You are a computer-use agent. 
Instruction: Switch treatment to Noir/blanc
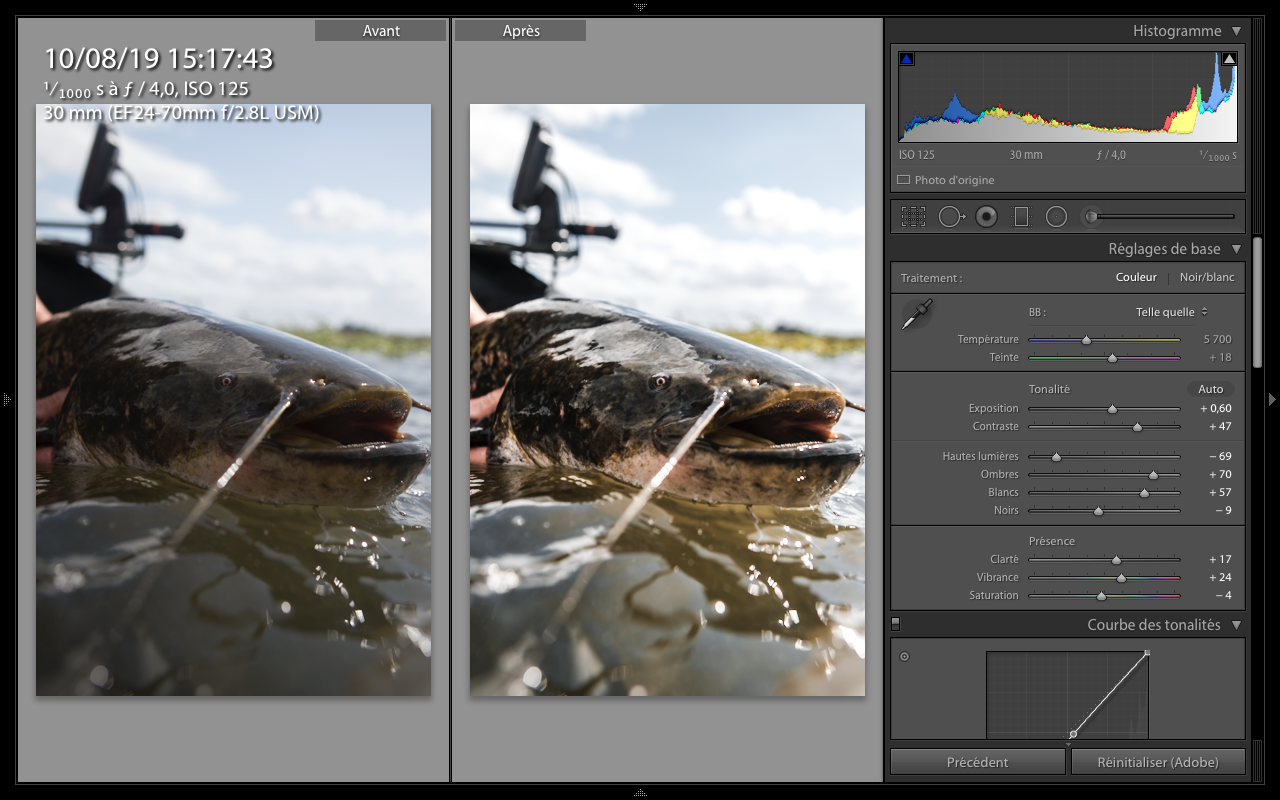click(x=1207, y=277)
